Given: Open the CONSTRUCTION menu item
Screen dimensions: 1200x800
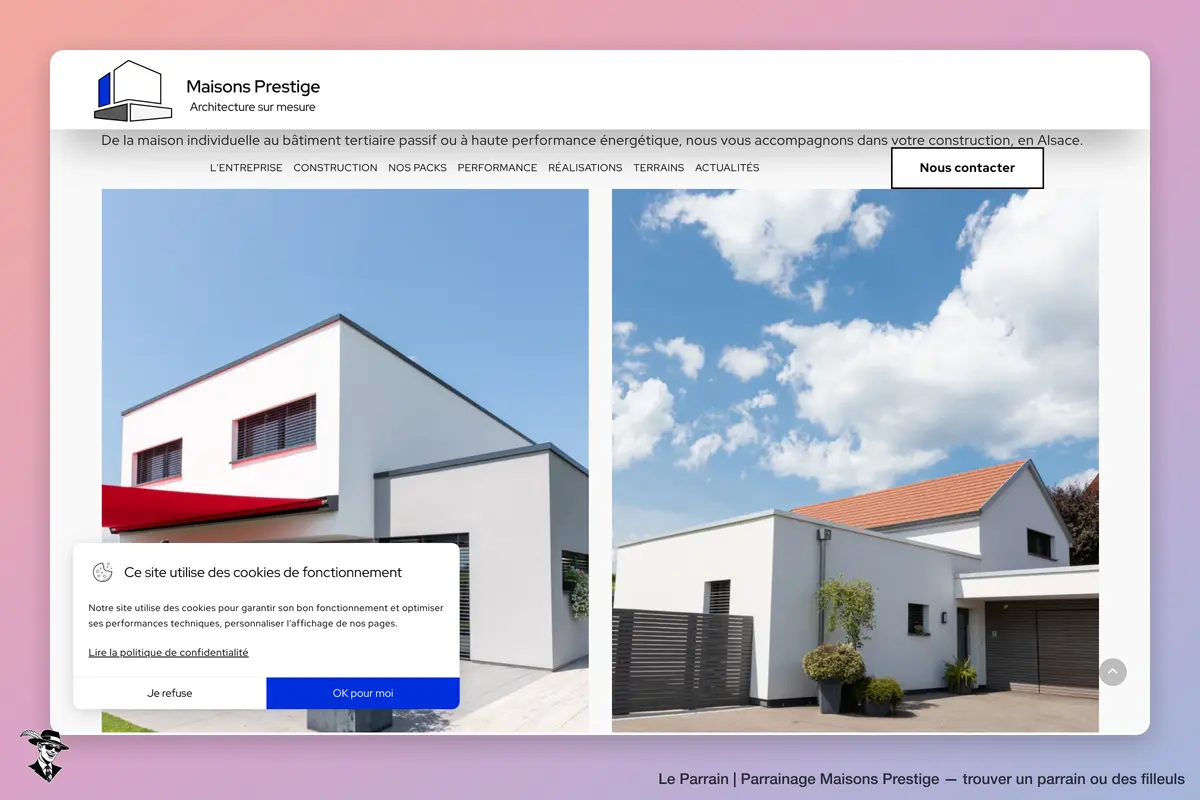Looking at the screenshot, I should tap(335, 168).
